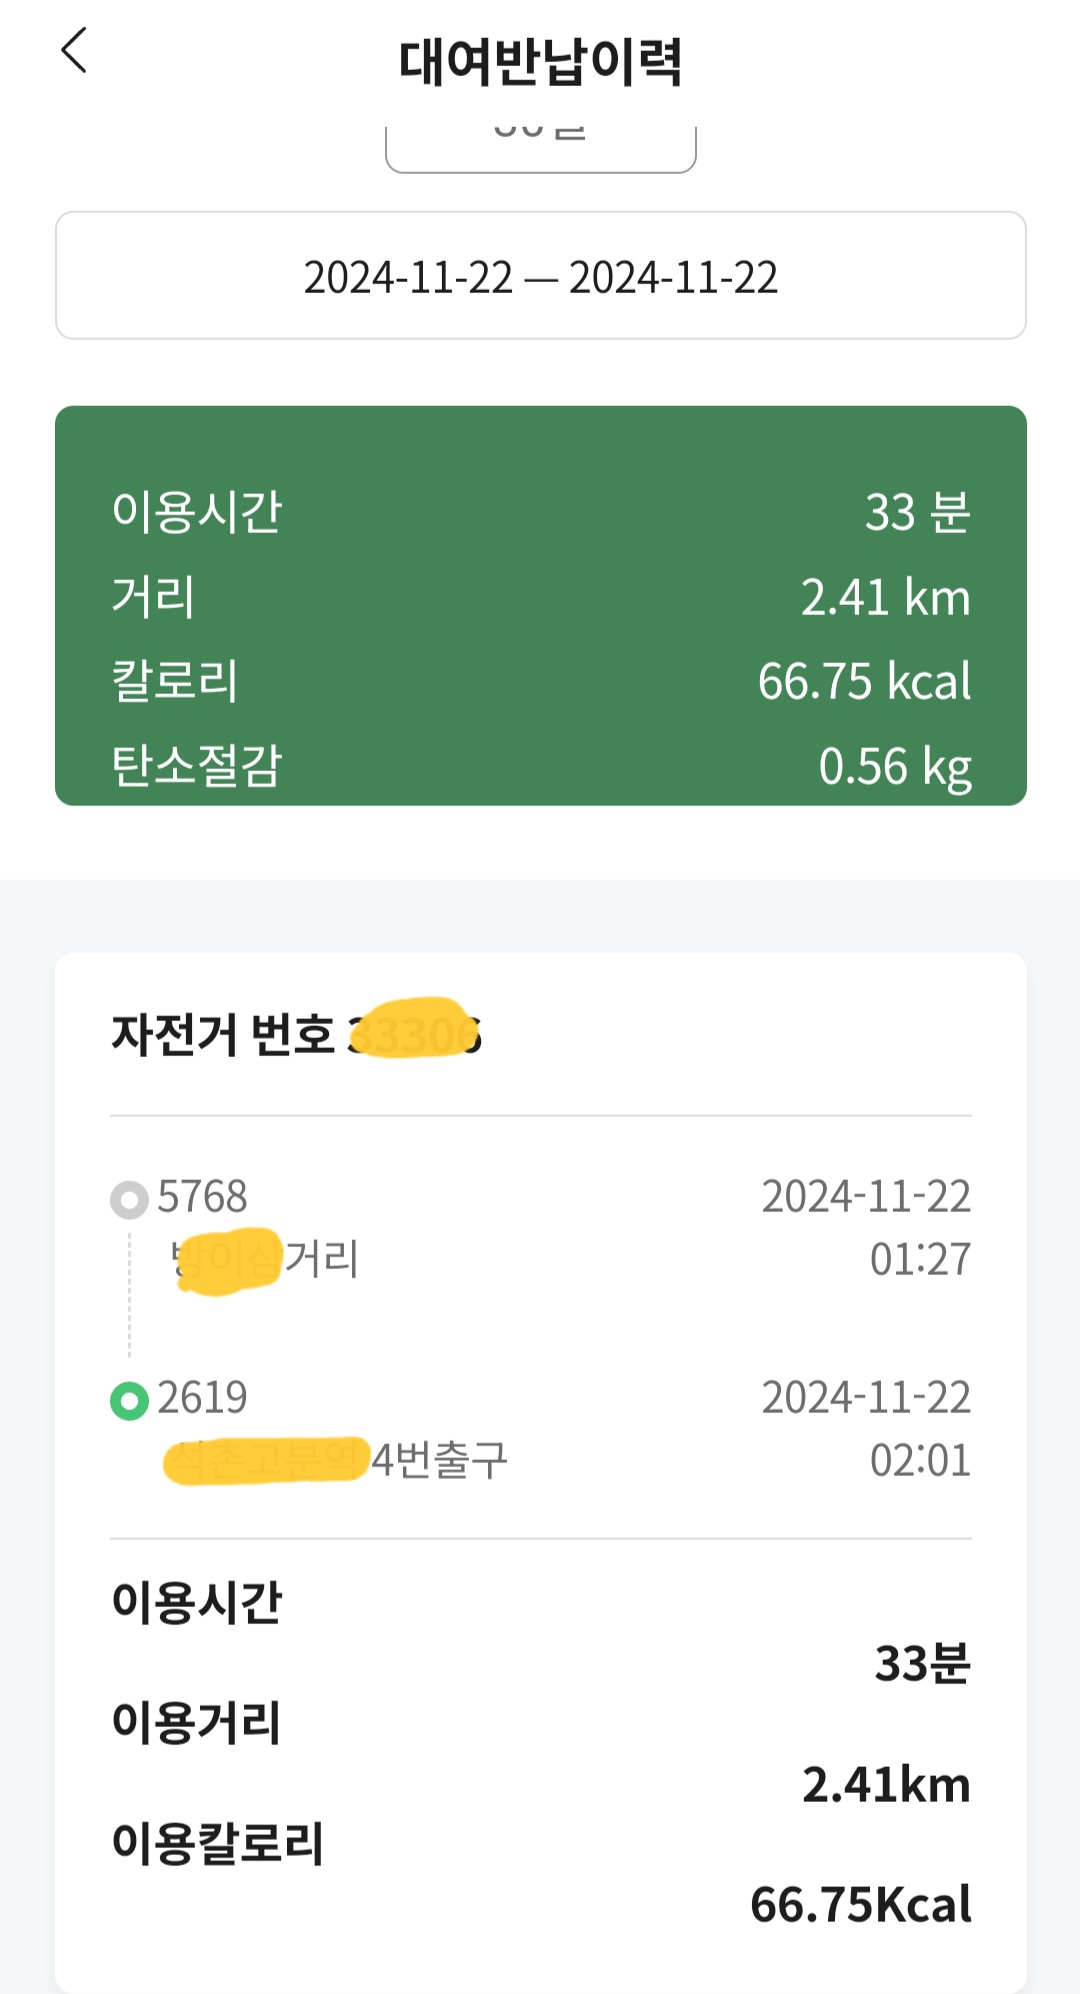Screen dimensions: 1080x1994
Task: Tap the 대여반납이력 page title
Action: (540, 62)
